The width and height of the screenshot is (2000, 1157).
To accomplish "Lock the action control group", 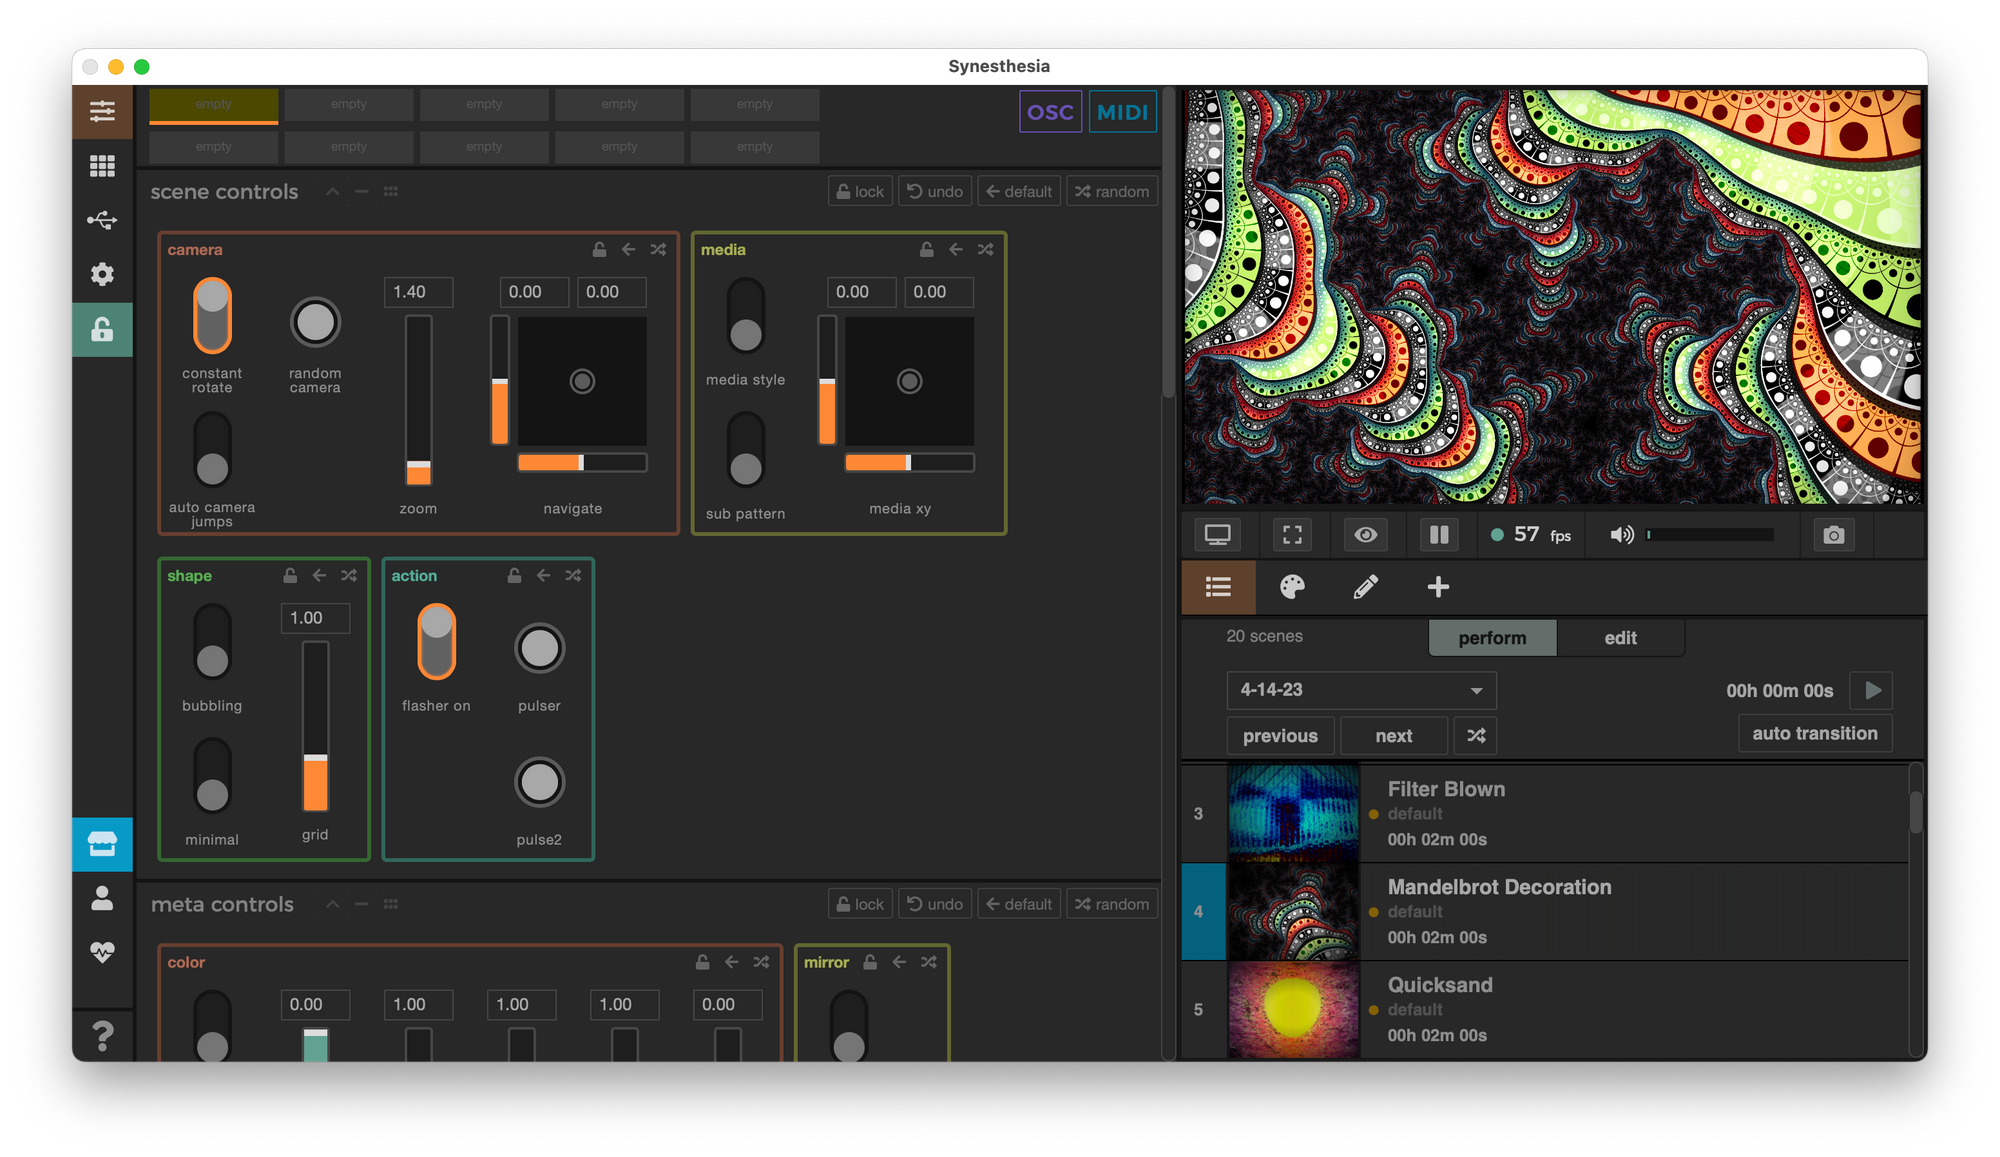I will (x=514, y=576).
